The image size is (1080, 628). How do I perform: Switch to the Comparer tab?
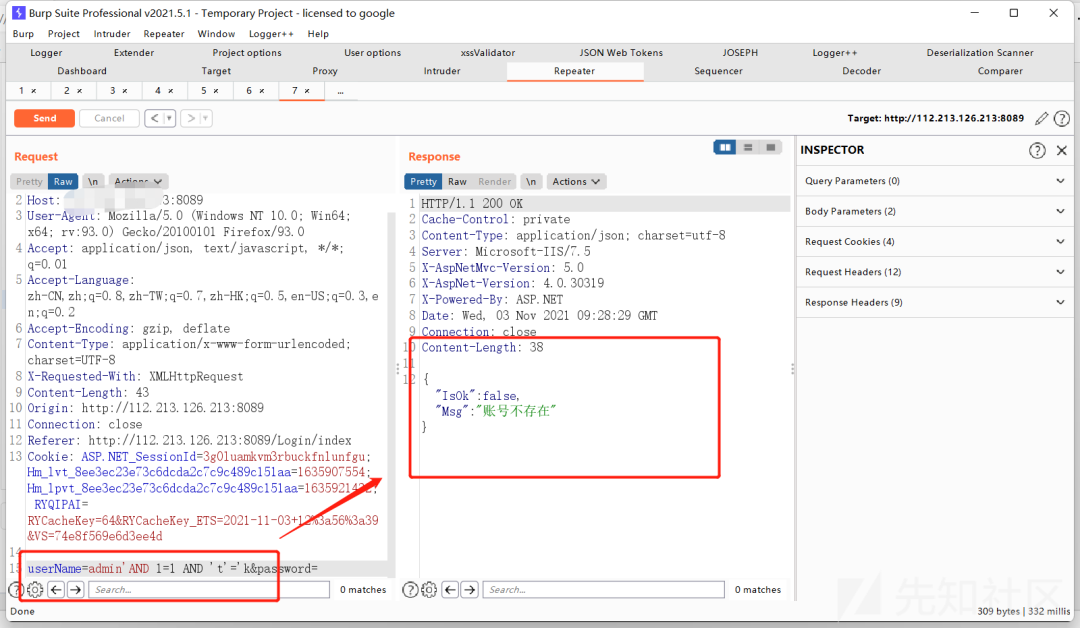[x=1000, y=71]
